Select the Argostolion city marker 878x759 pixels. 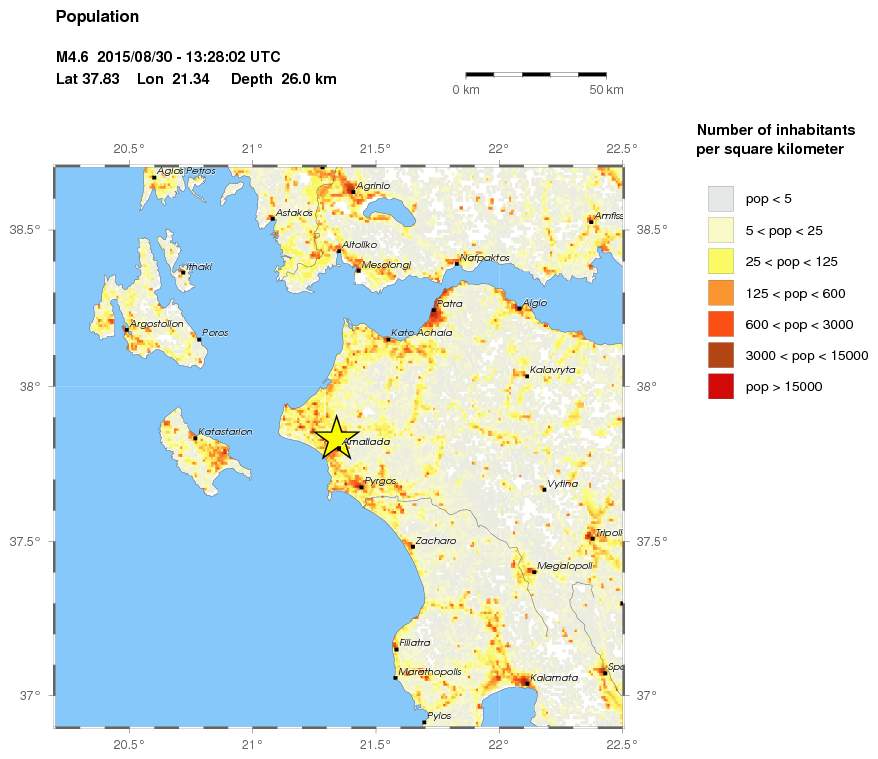pyautogui.click(x=126, y=329)
